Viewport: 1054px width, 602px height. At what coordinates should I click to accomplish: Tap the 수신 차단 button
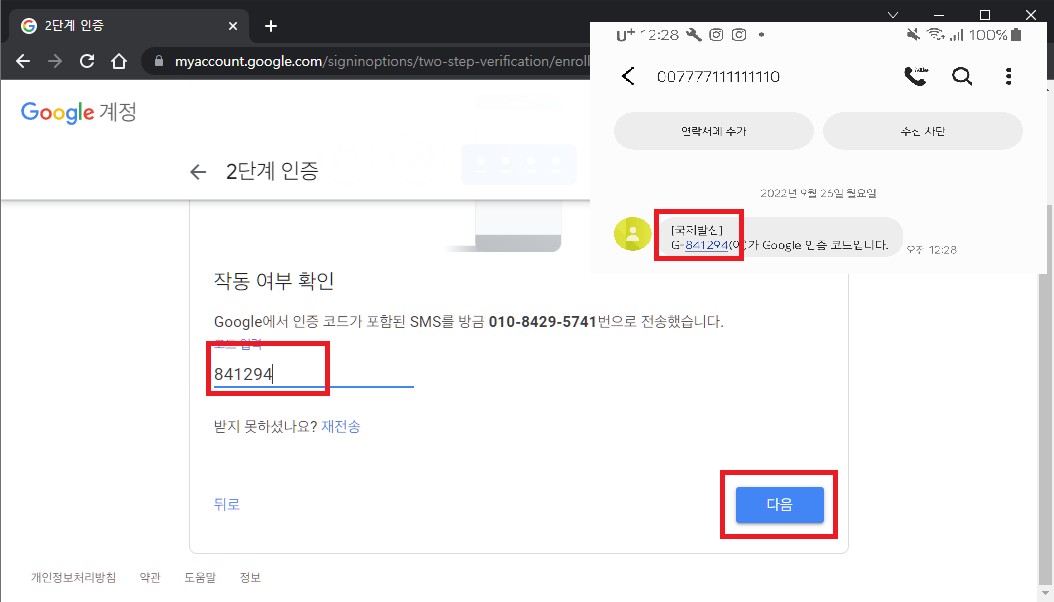[923, 131]
